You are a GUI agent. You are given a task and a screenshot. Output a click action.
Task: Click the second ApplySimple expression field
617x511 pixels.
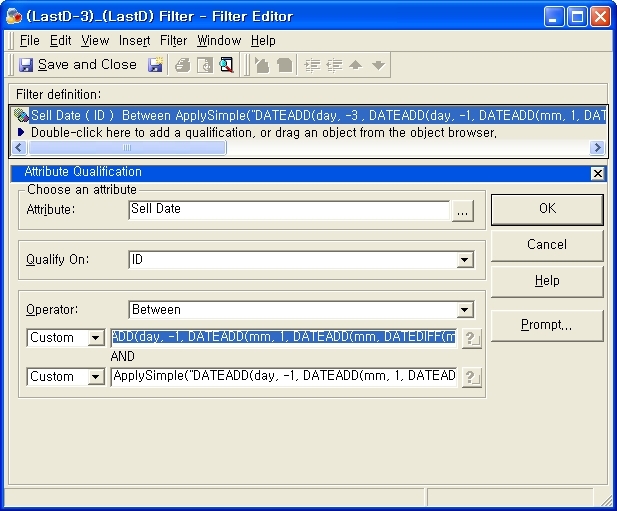pos(284,376)
